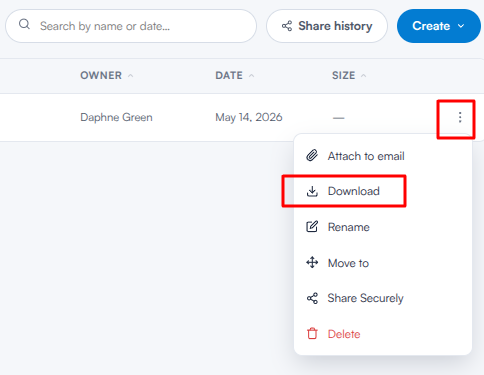Open the Create dropdown button

point(438,26)
